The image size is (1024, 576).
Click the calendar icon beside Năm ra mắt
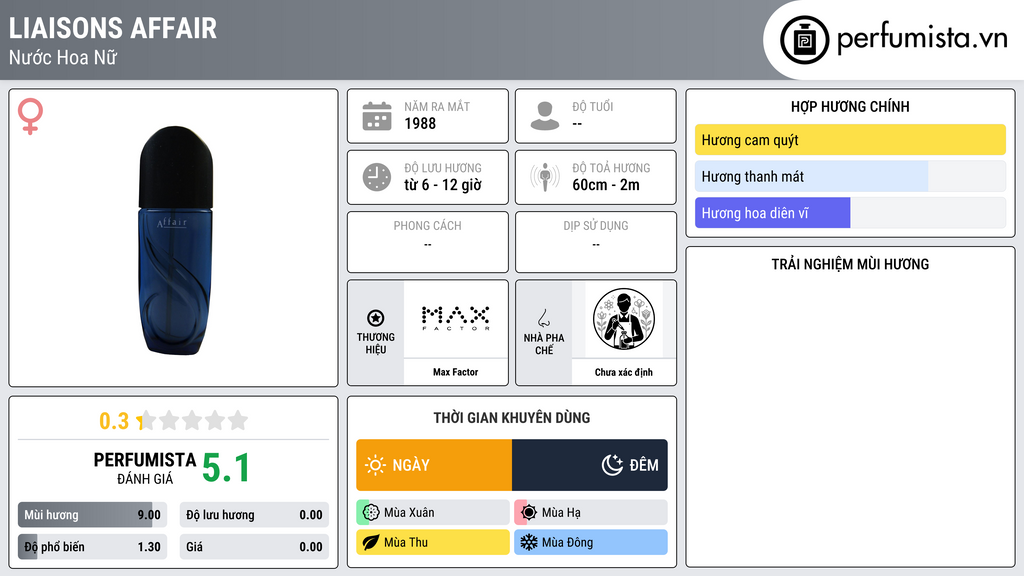click(x=377, y=116)
